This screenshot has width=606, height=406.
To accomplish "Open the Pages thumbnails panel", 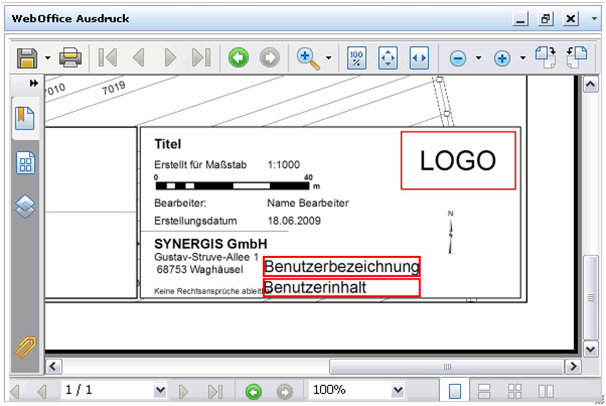I will 25,163.
